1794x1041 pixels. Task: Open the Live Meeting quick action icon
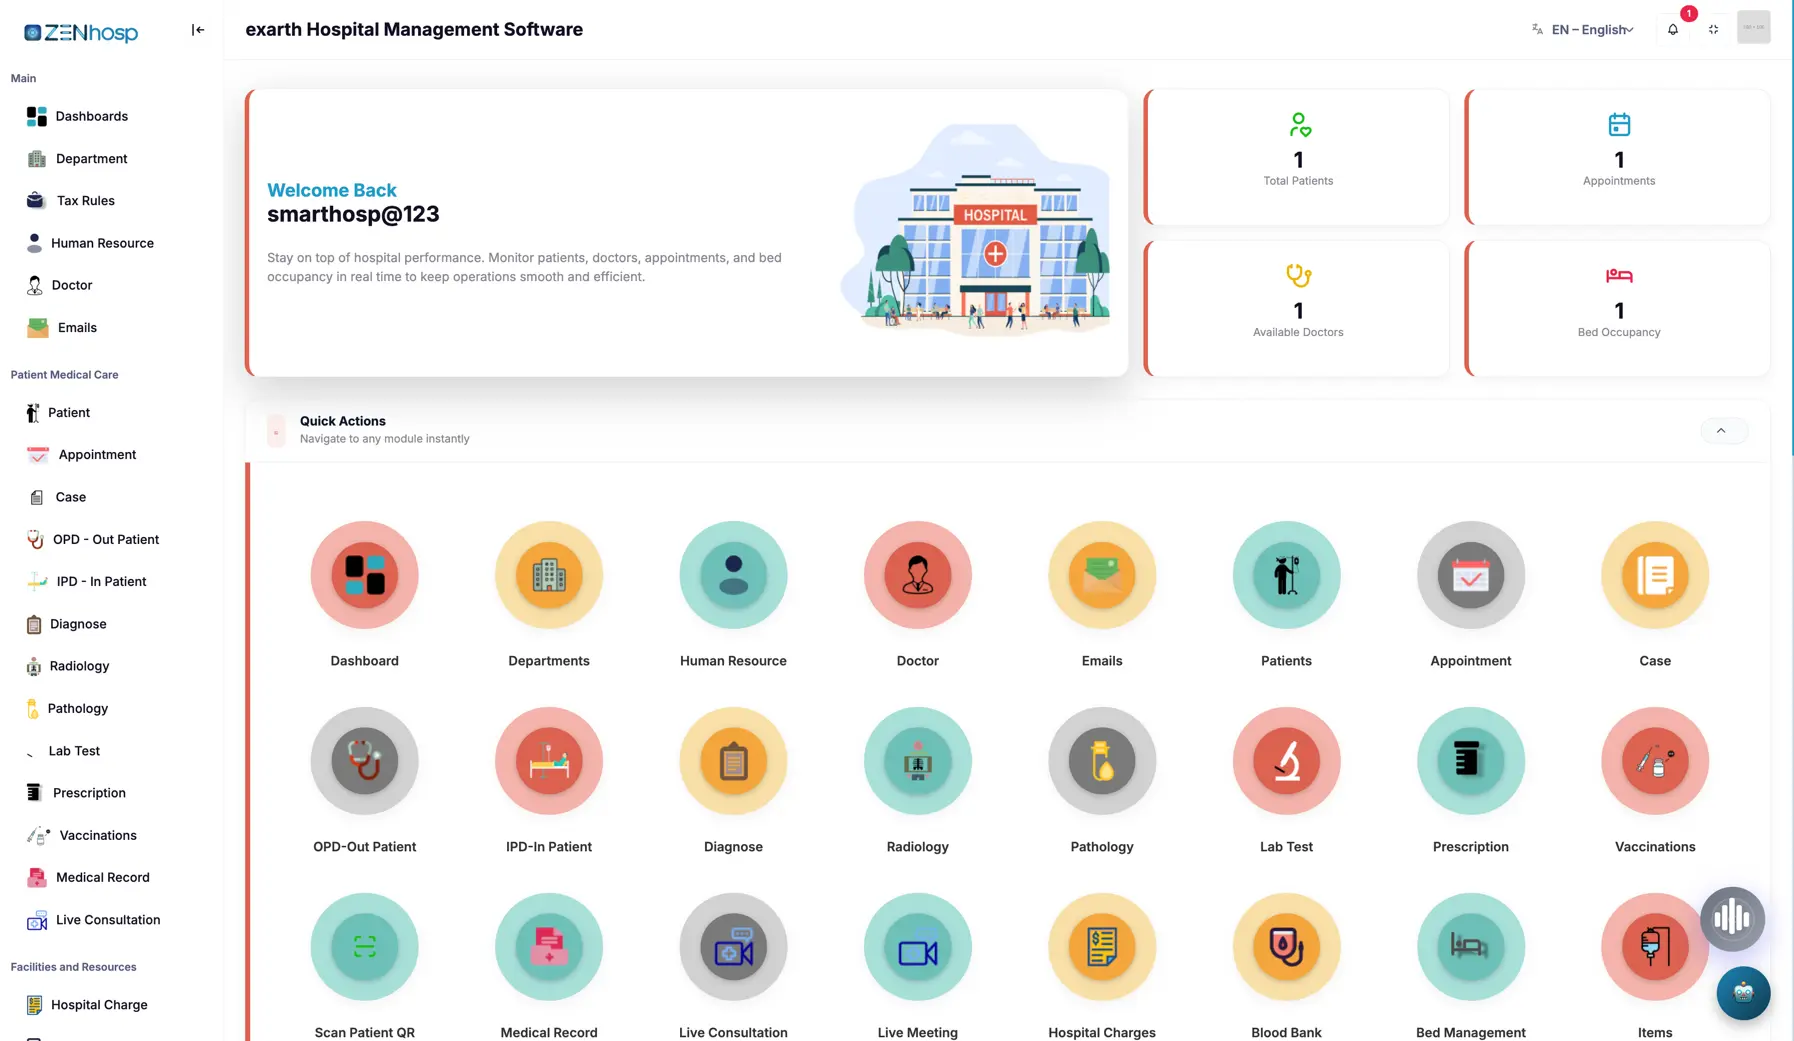[918, 947]
